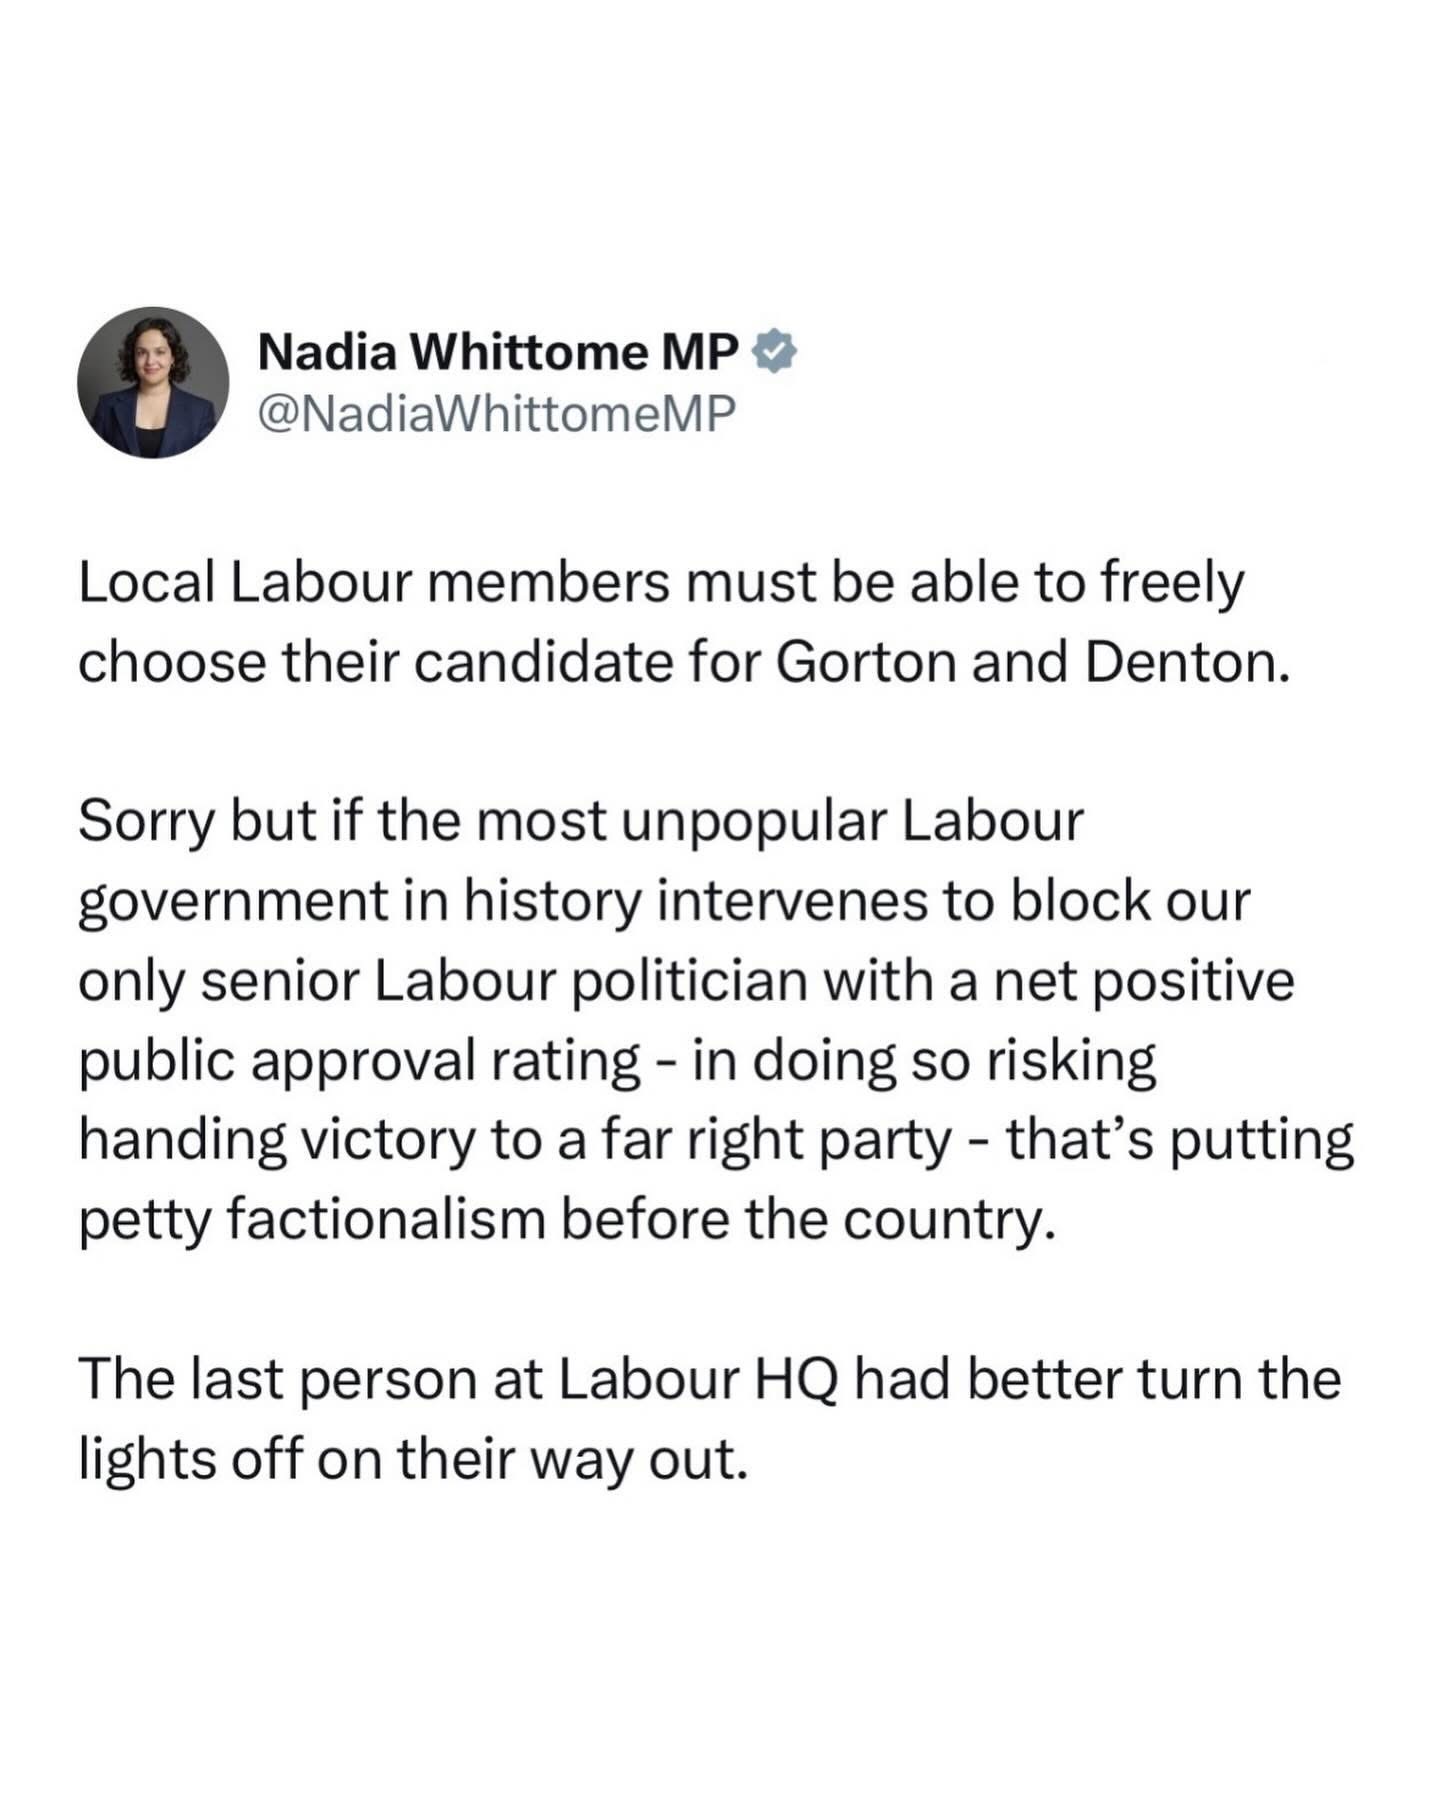Open the @NadiaWhittomeMP handle link
Screen dimensions: 1440x1800
(x=496, y=413)
